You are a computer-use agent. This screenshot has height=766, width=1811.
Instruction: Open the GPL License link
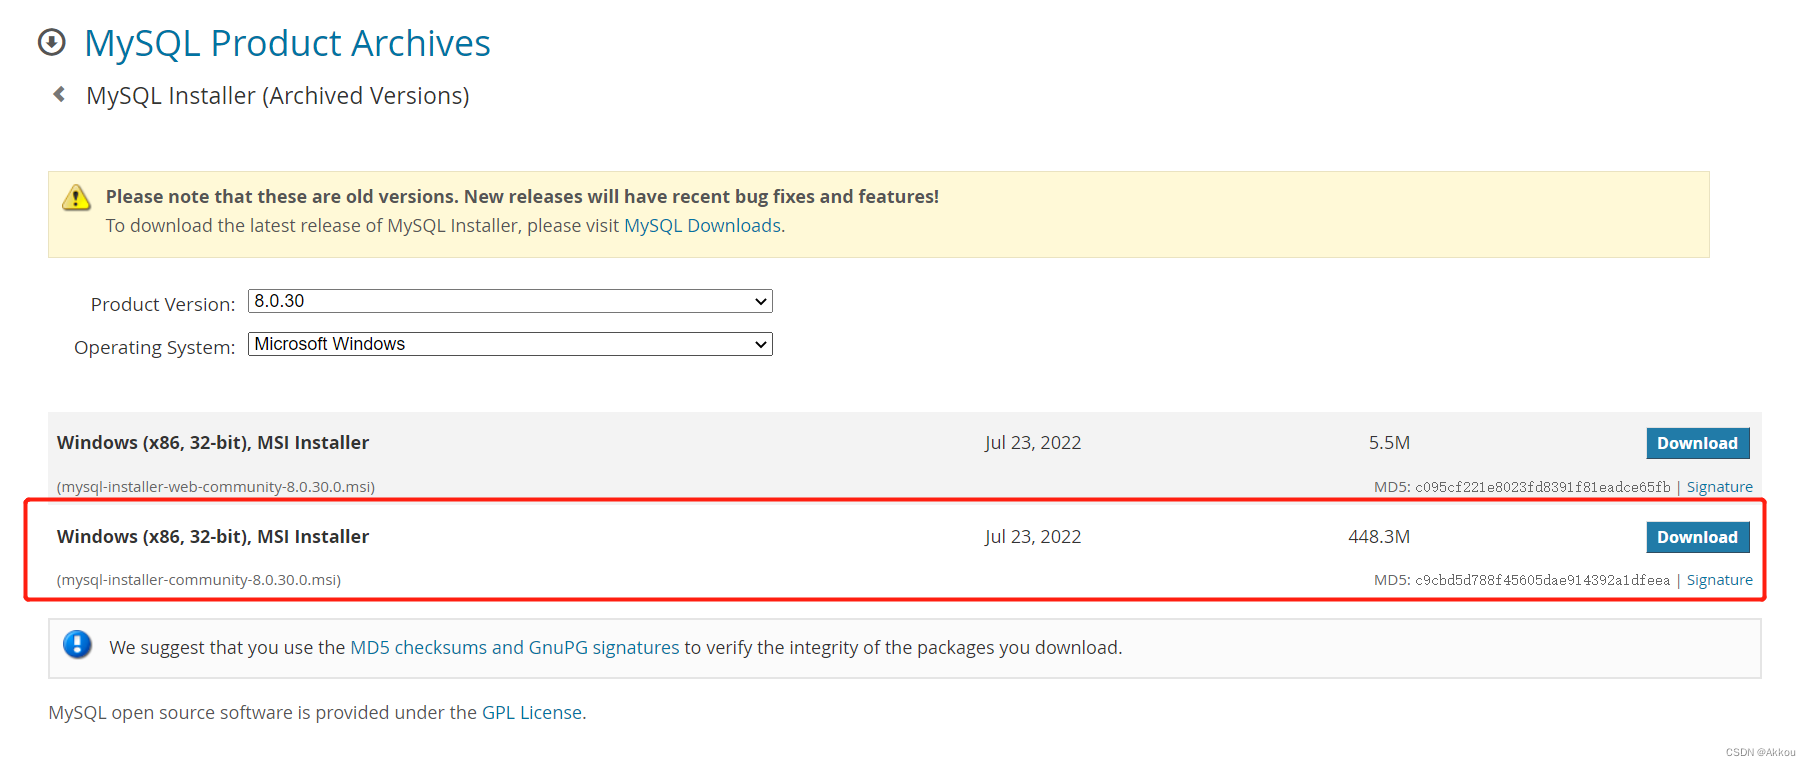pos(532,713)
